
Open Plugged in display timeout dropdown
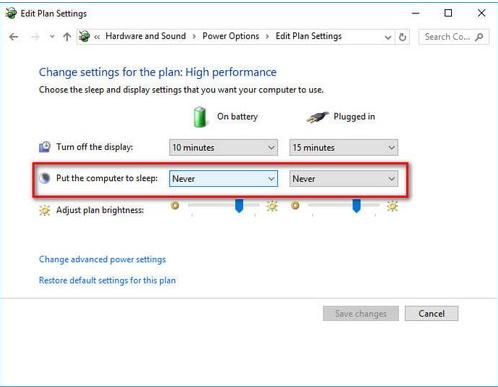[343, 148]
